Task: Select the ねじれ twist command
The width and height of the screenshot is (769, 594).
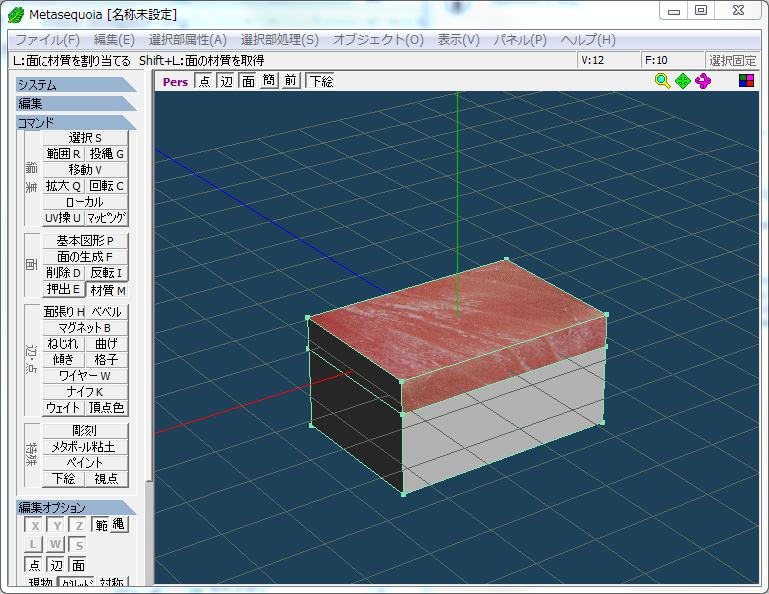Action: coord(64,344)
